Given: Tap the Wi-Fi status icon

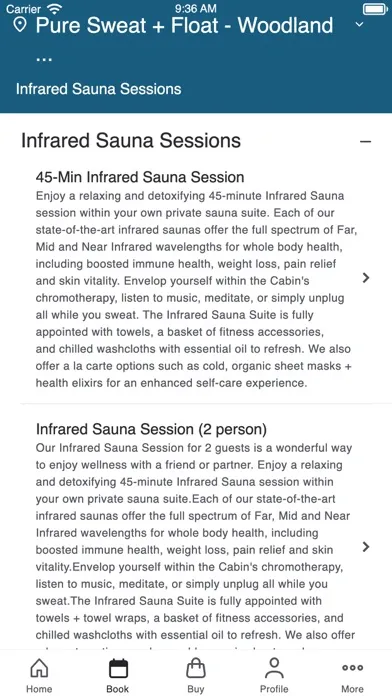Looking at the screenshot, I should [55, 8].
